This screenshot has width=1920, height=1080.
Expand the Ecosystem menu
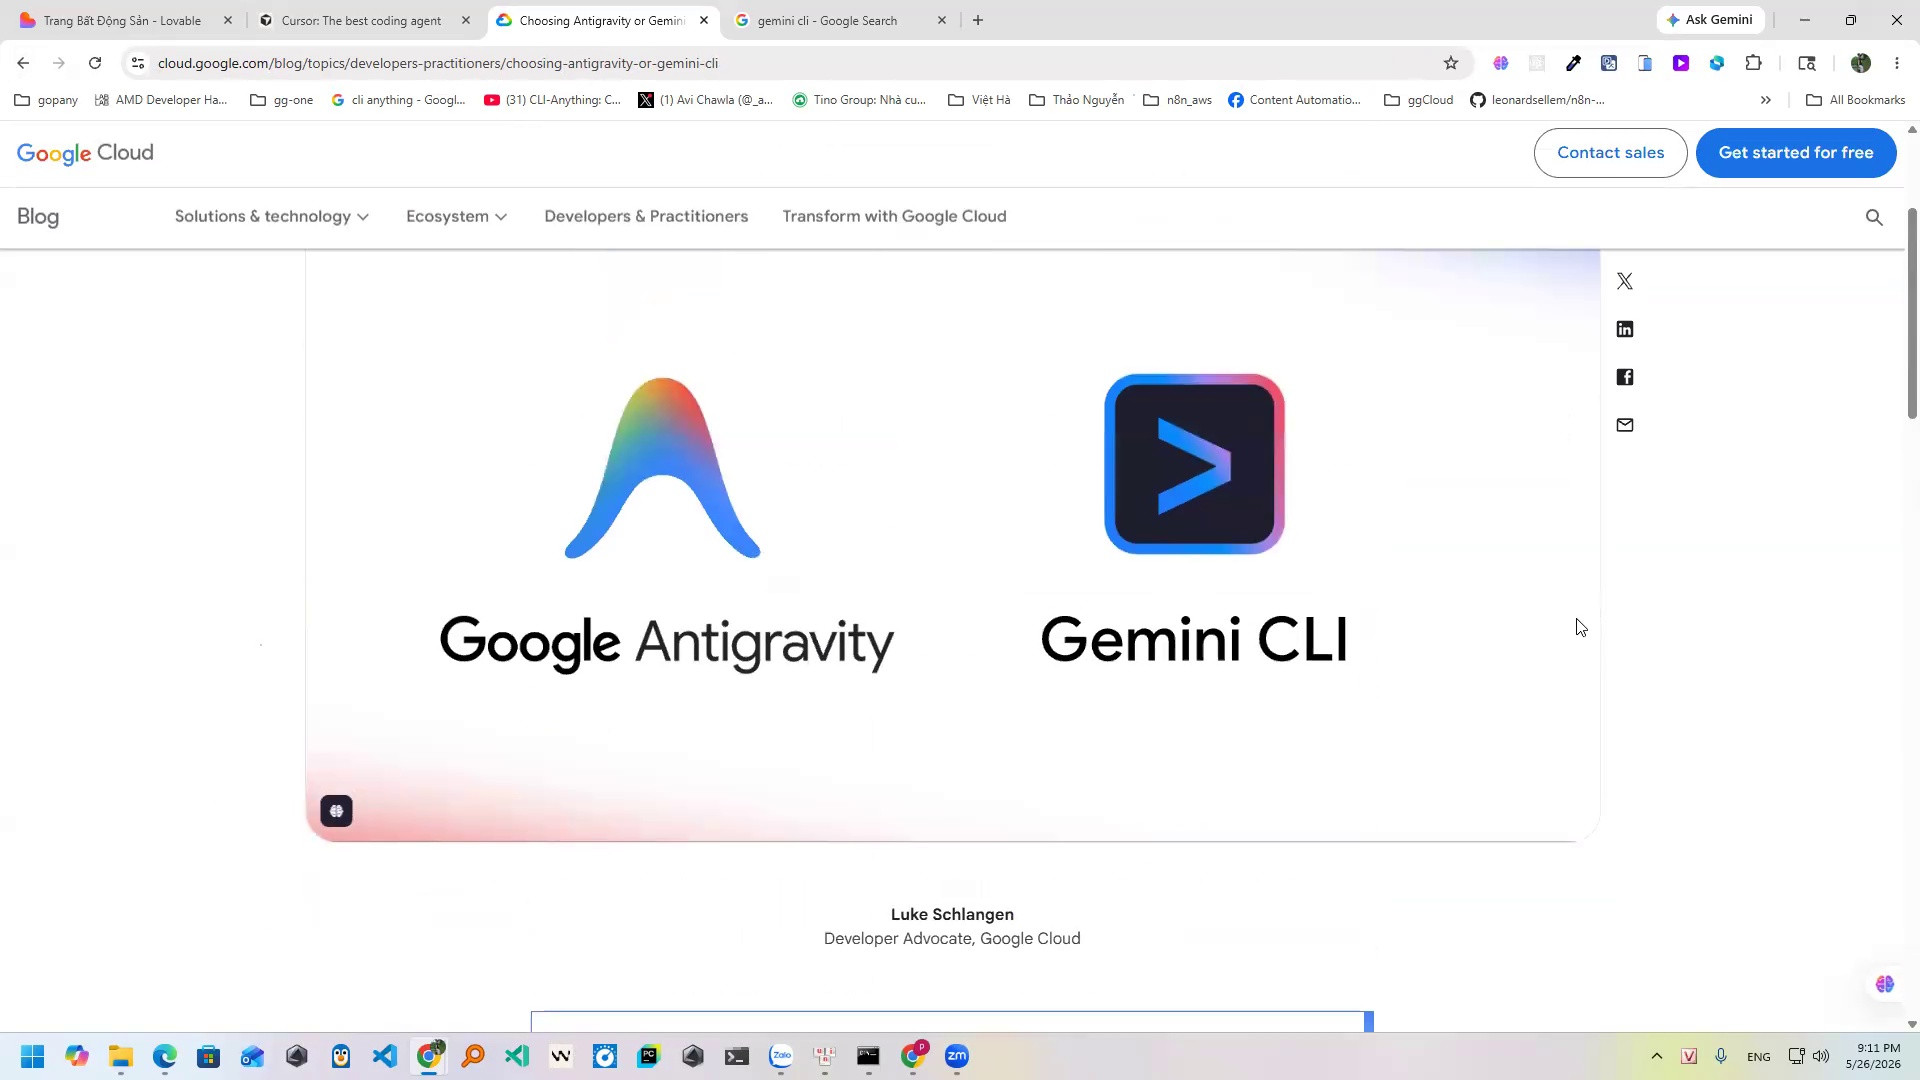coord(457,217)
